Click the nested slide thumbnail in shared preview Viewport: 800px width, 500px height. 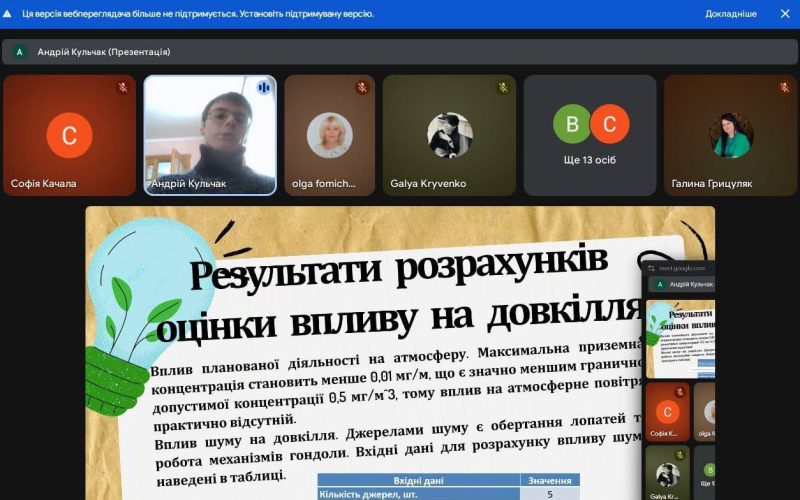point(680,339)
